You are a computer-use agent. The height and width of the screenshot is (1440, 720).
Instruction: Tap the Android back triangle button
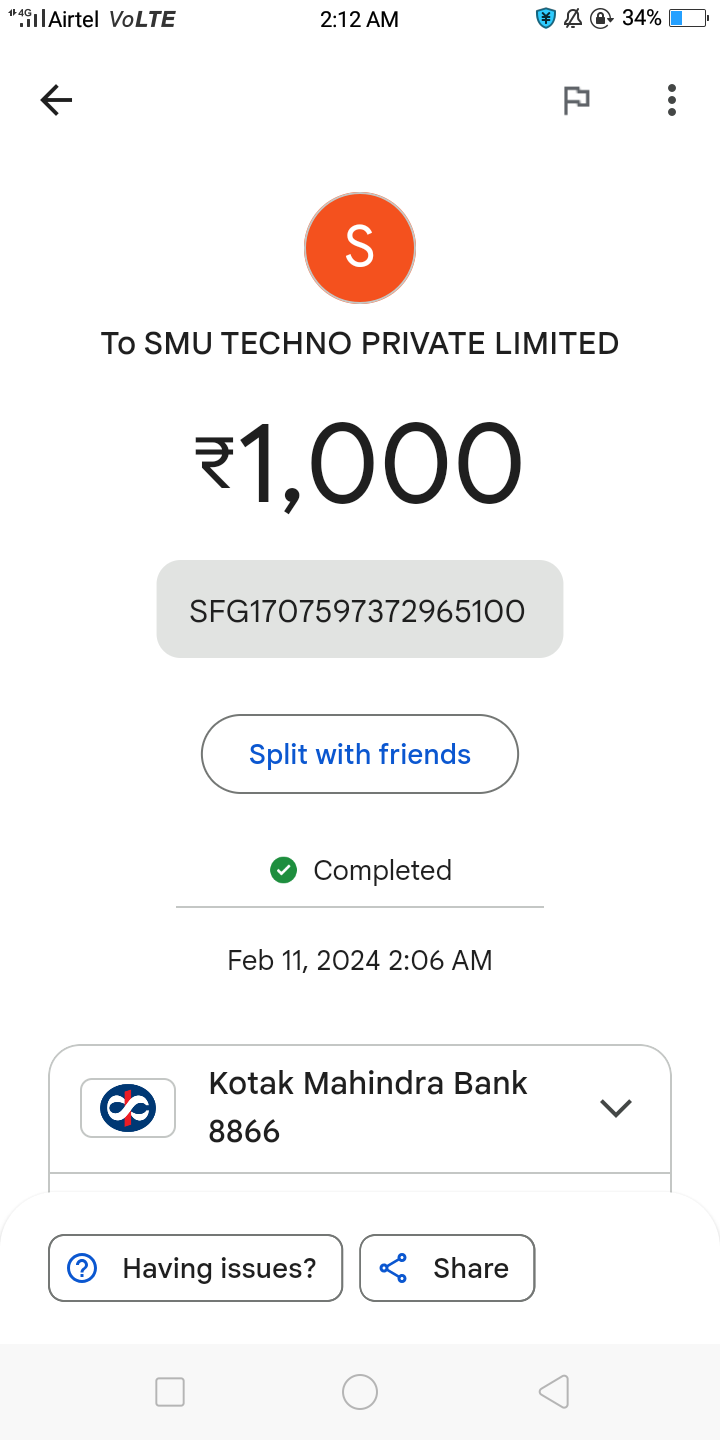coord(553,1392)
